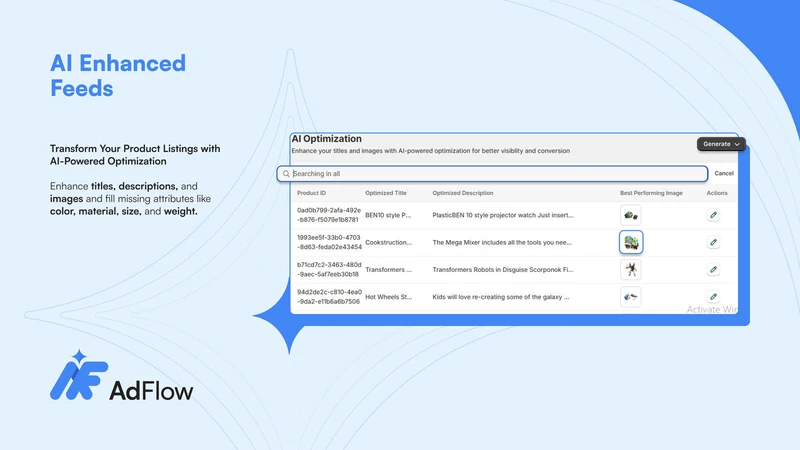Click the 'Transform Your Product Listings' subheading

tap(135, 155)
